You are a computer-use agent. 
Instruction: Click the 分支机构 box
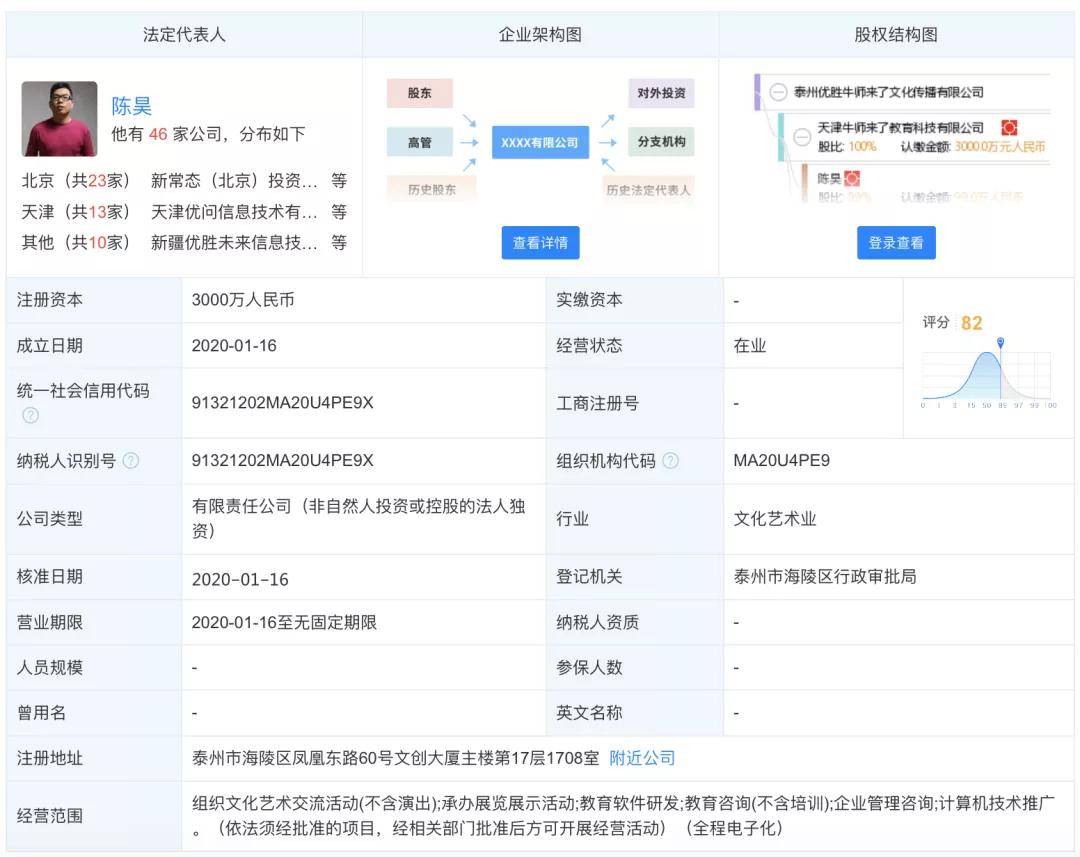[661, 141]
